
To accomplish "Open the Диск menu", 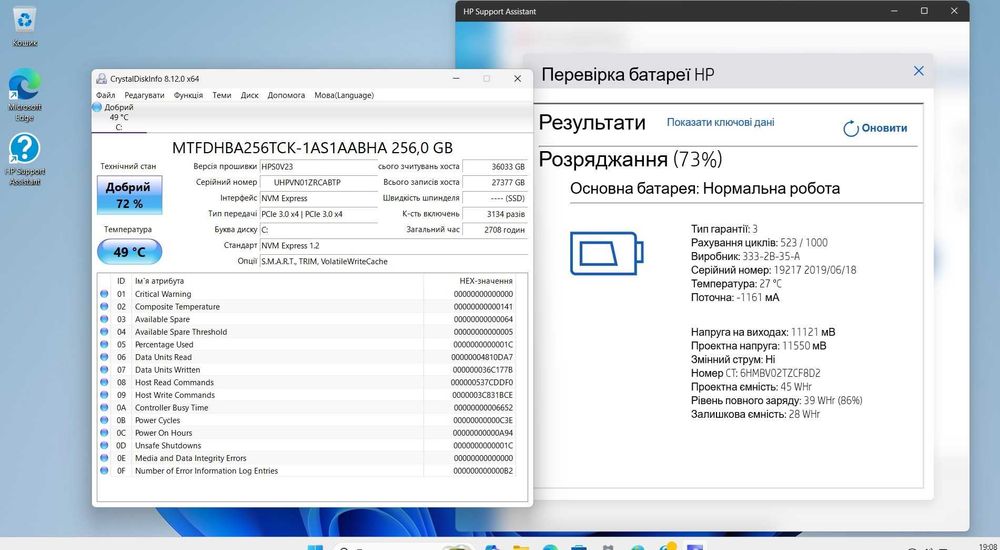I will [x=249, y=95].
